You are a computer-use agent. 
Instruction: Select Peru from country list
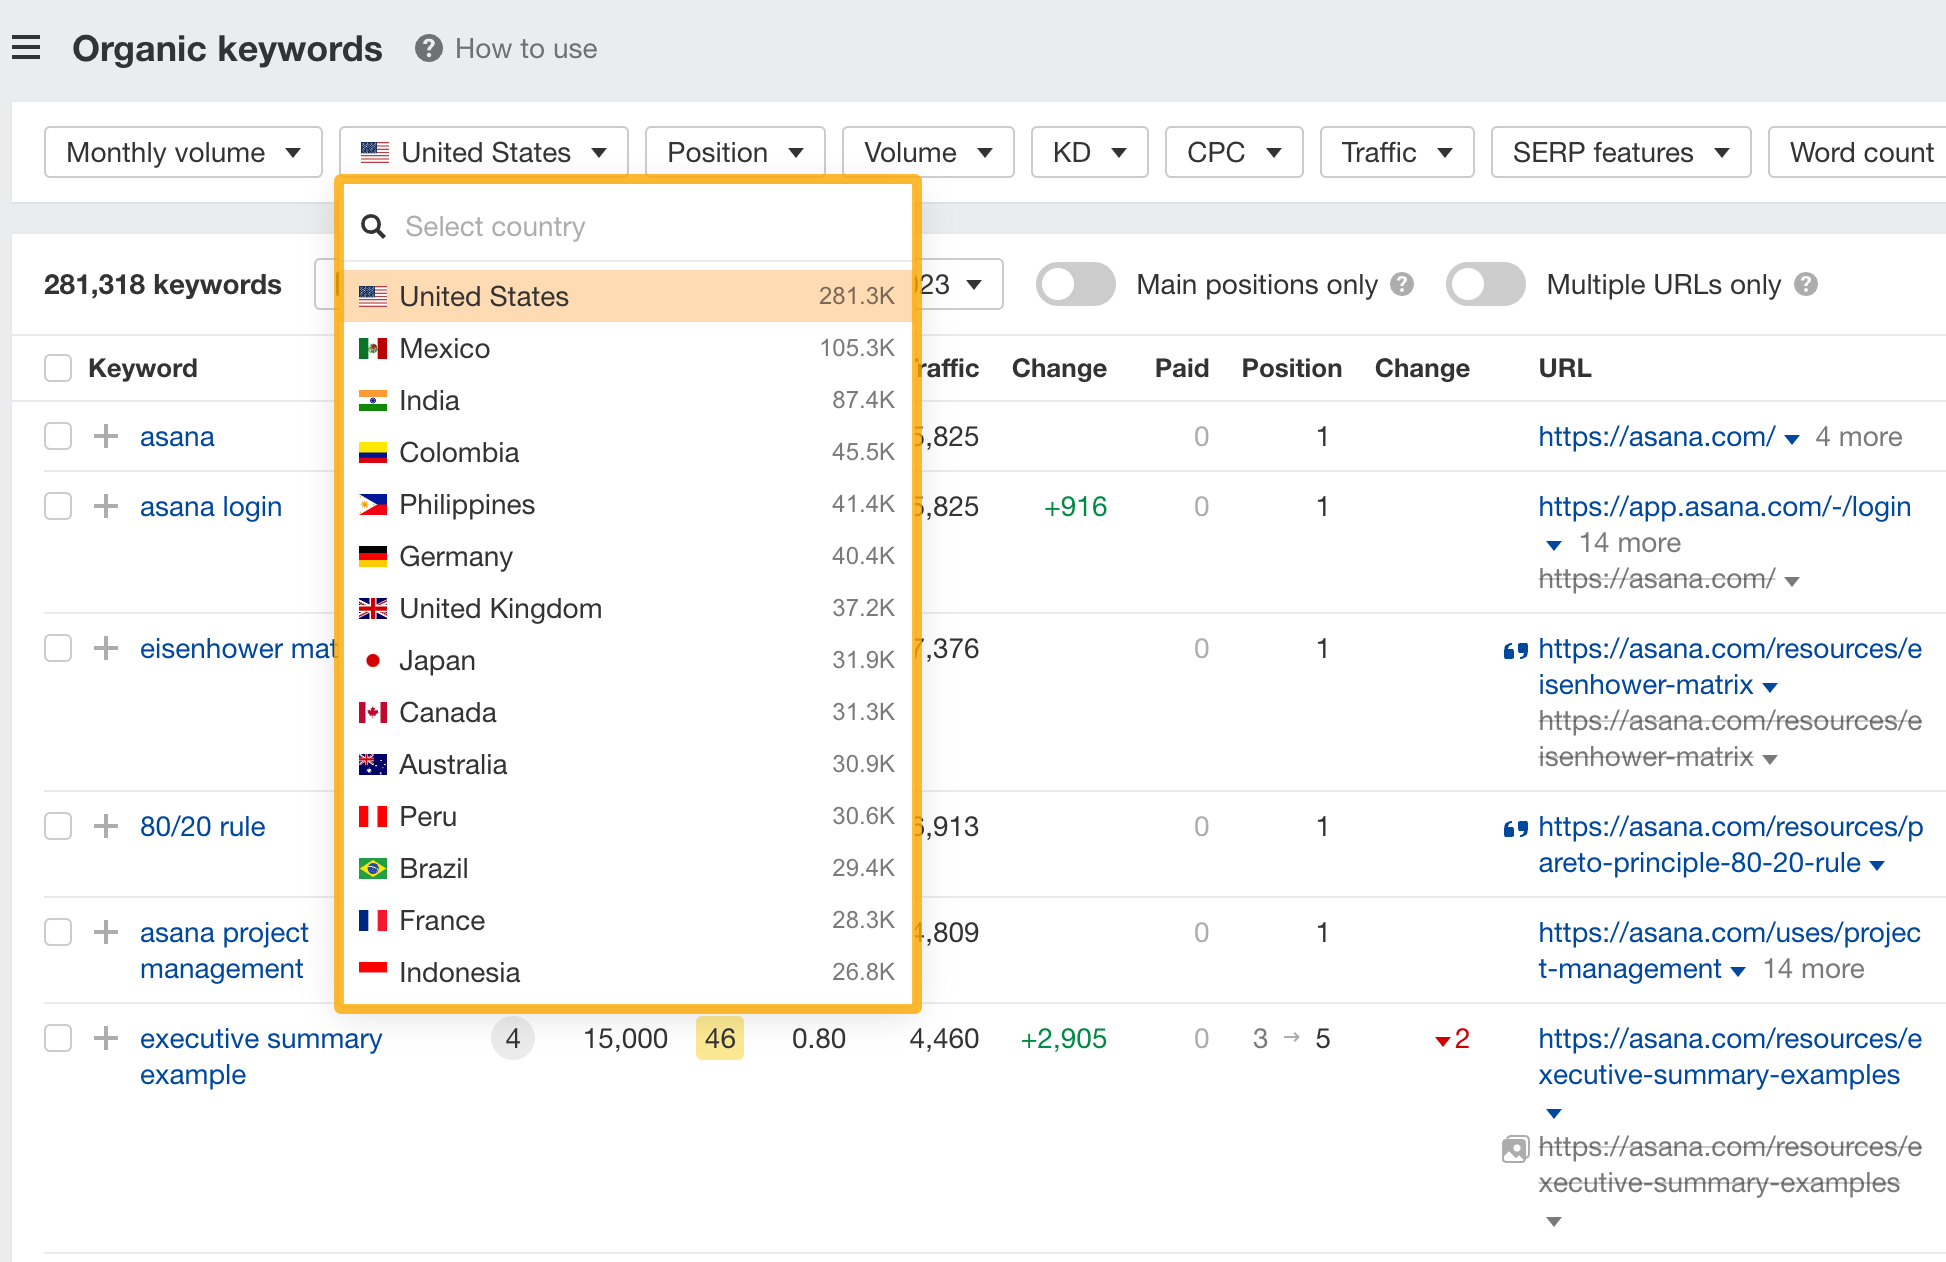(x=627, y=817)
